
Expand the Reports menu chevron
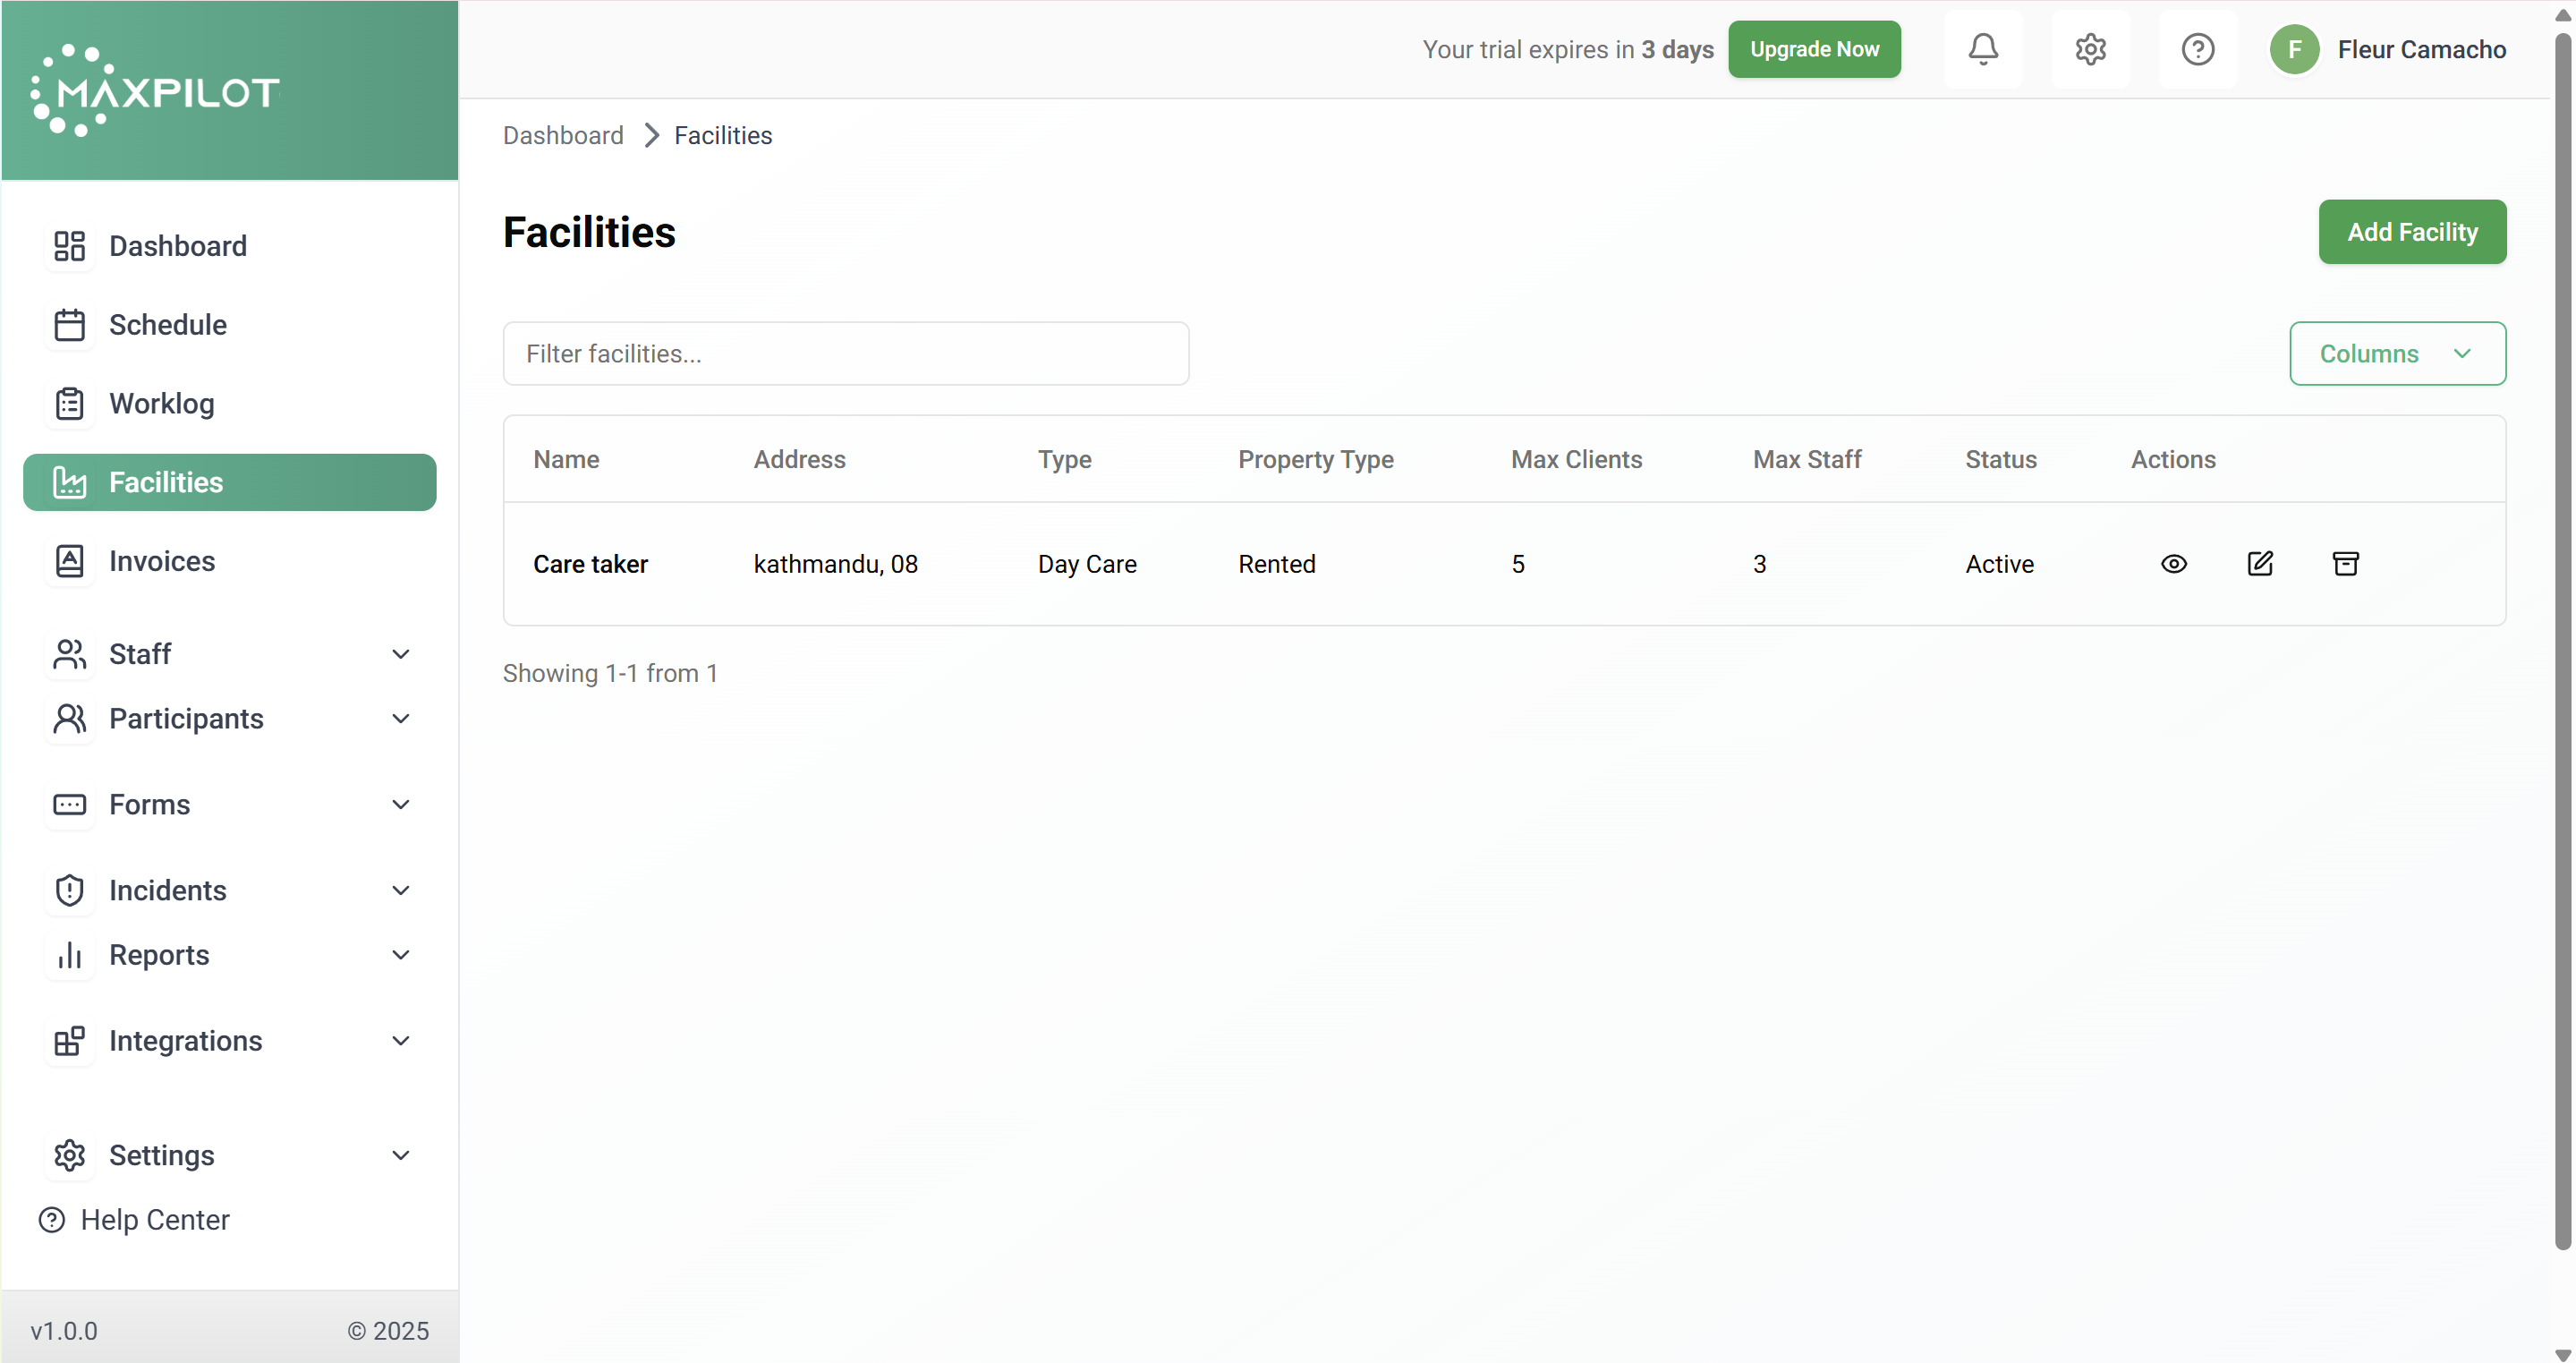pyautogui.click(x=401, y=955)
